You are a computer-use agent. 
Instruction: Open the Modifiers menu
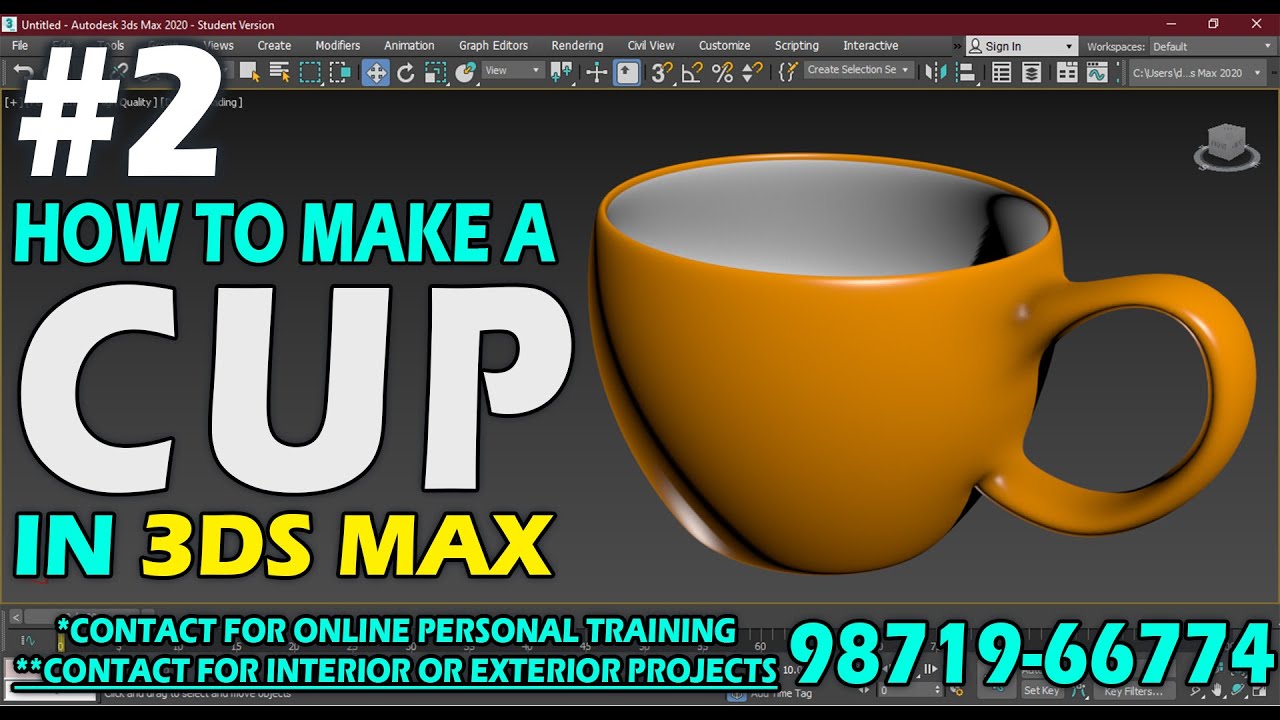pos(337,46)
